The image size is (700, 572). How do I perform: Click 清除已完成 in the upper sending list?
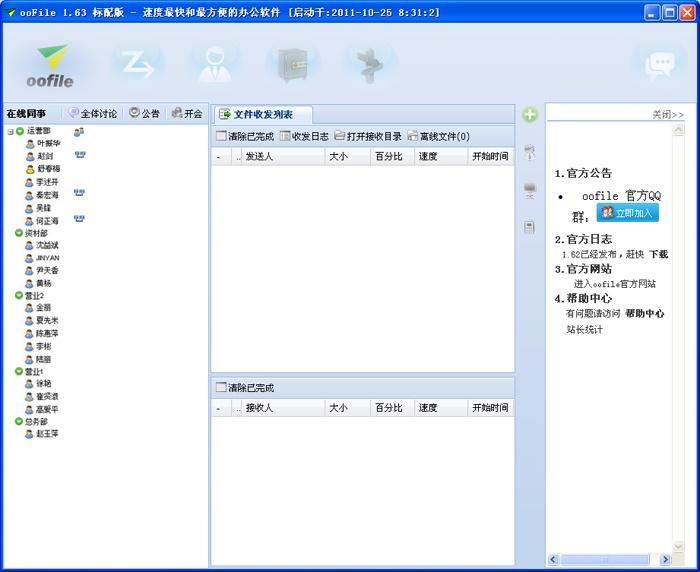[x=245, y=136]
